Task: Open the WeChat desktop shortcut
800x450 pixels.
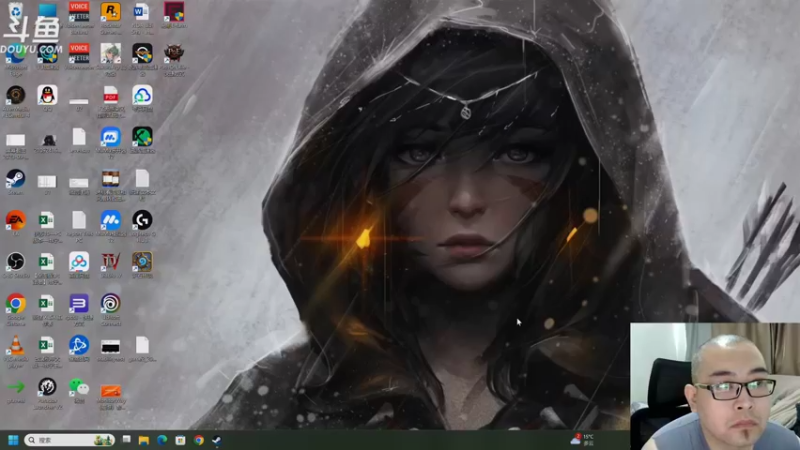Action: click(79, 387)
